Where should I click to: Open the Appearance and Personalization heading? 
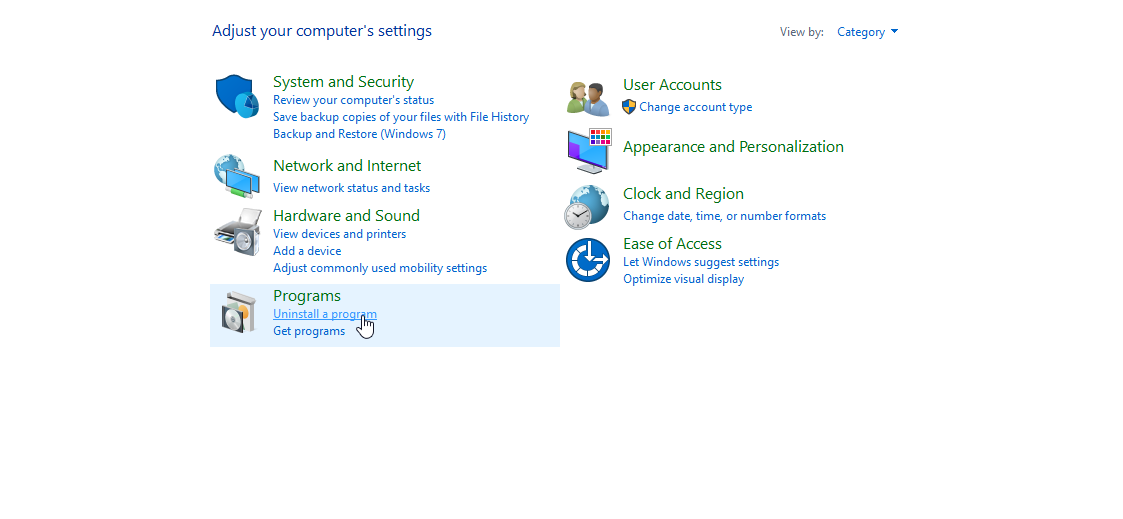733,147
